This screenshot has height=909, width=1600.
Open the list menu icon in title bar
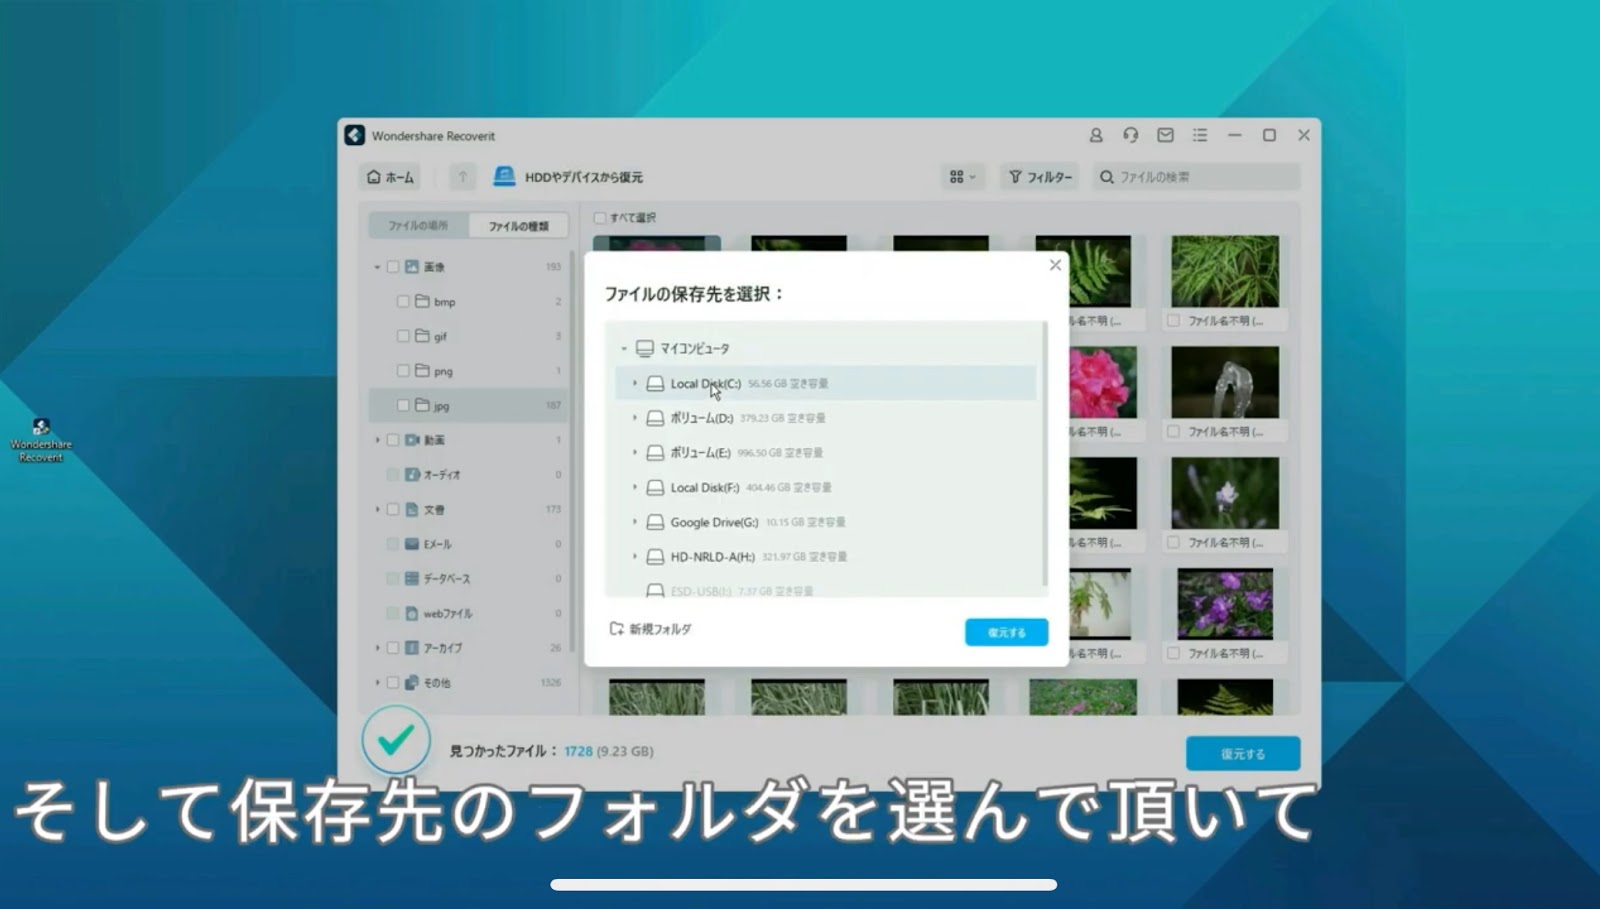click(x=1200, y=135)
